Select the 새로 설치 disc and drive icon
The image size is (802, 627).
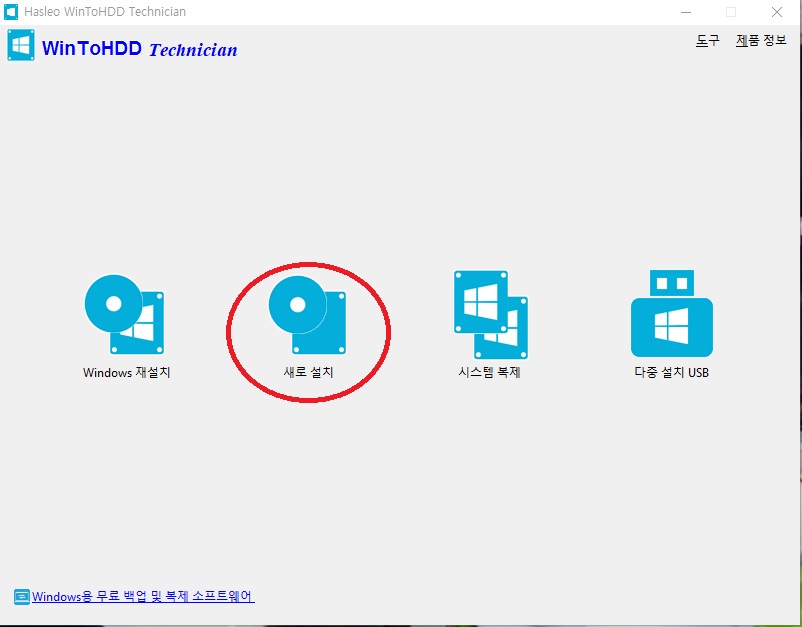[307, 315]
